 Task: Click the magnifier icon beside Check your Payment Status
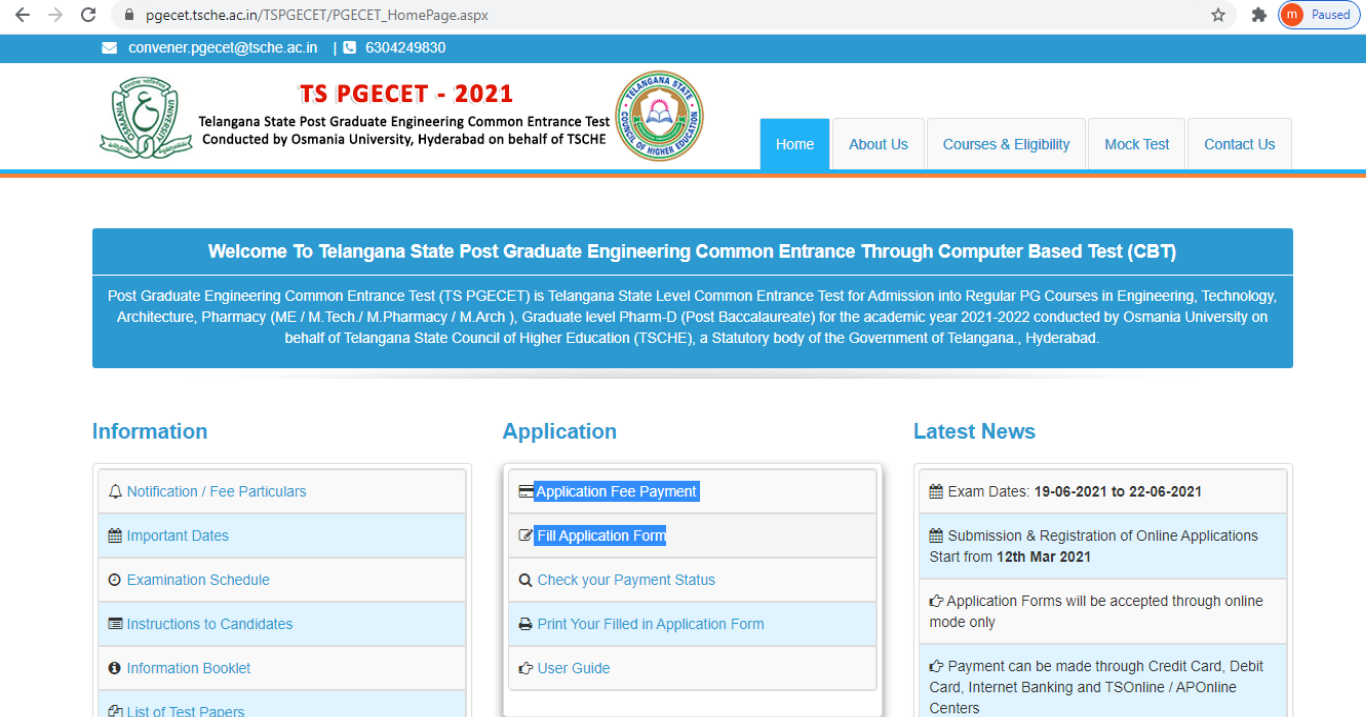526,579
